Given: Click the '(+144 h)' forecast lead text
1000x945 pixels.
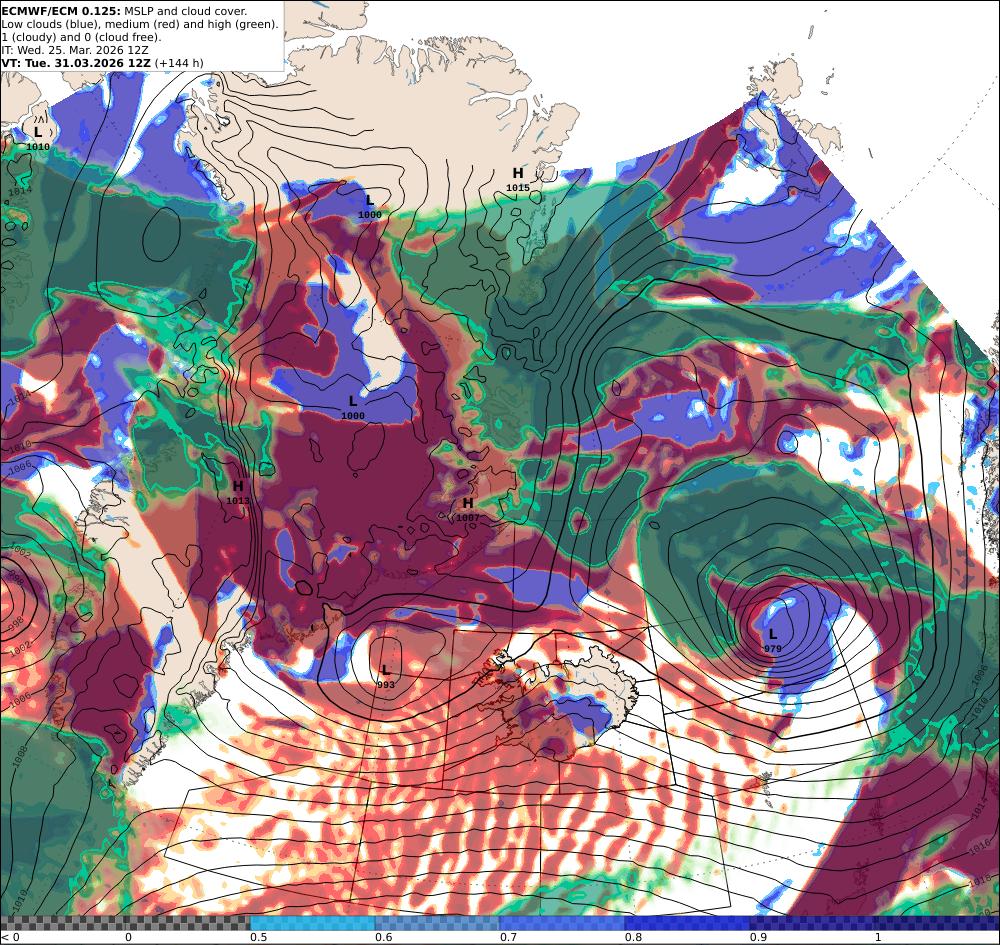Looking at the screenshot, I should [179, 63].
